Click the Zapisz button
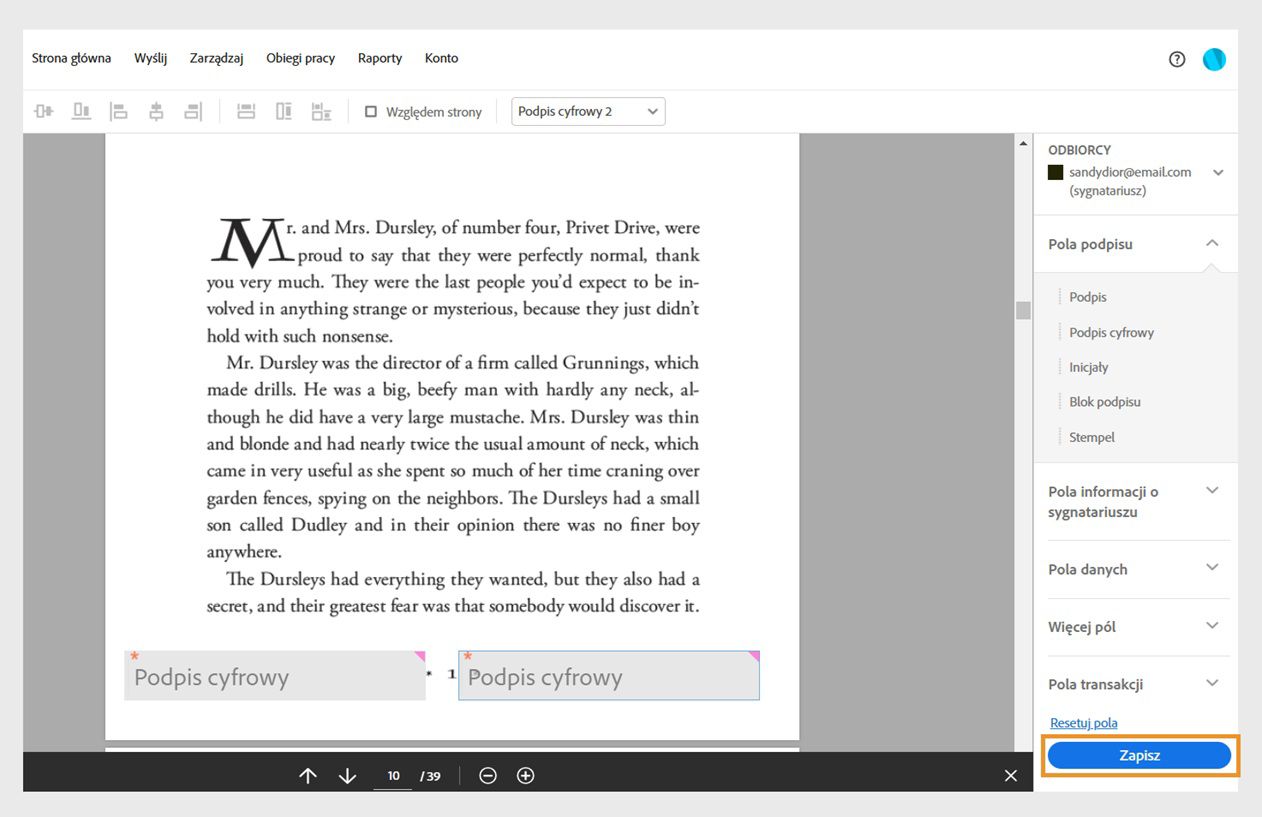 [1139, 756]
